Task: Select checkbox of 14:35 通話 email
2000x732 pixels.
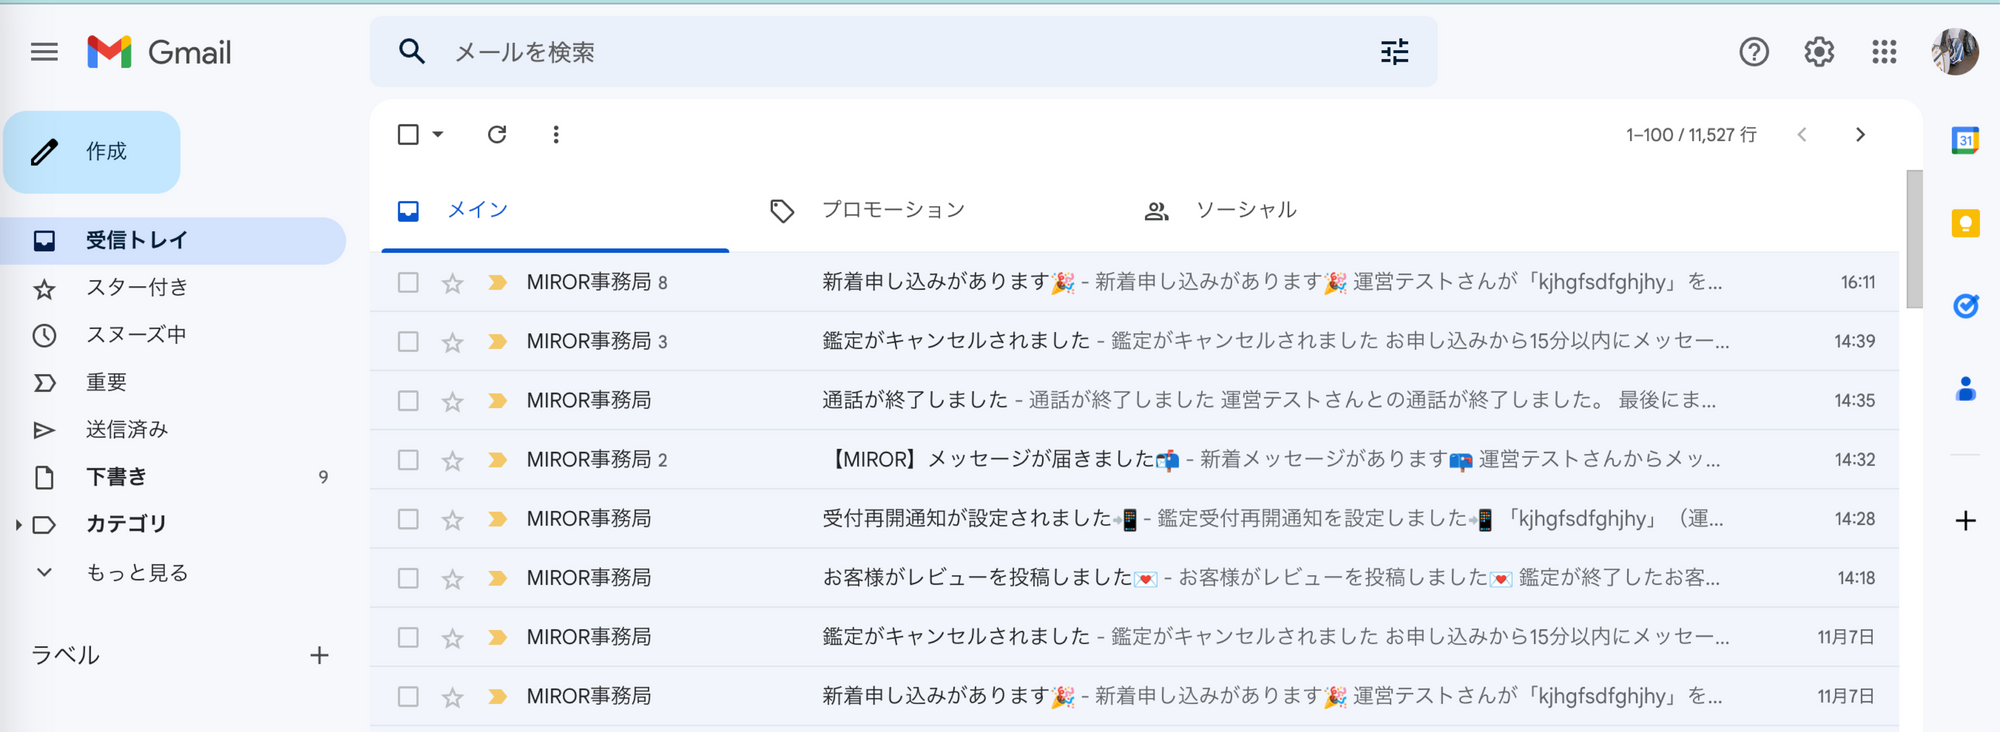Action: (x=408, y=401)
